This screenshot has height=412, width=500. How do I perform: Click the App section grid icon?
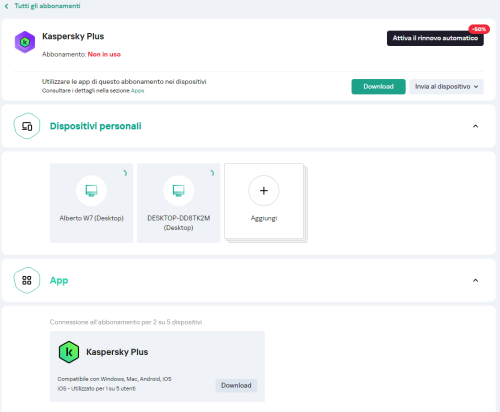point(27,280)
